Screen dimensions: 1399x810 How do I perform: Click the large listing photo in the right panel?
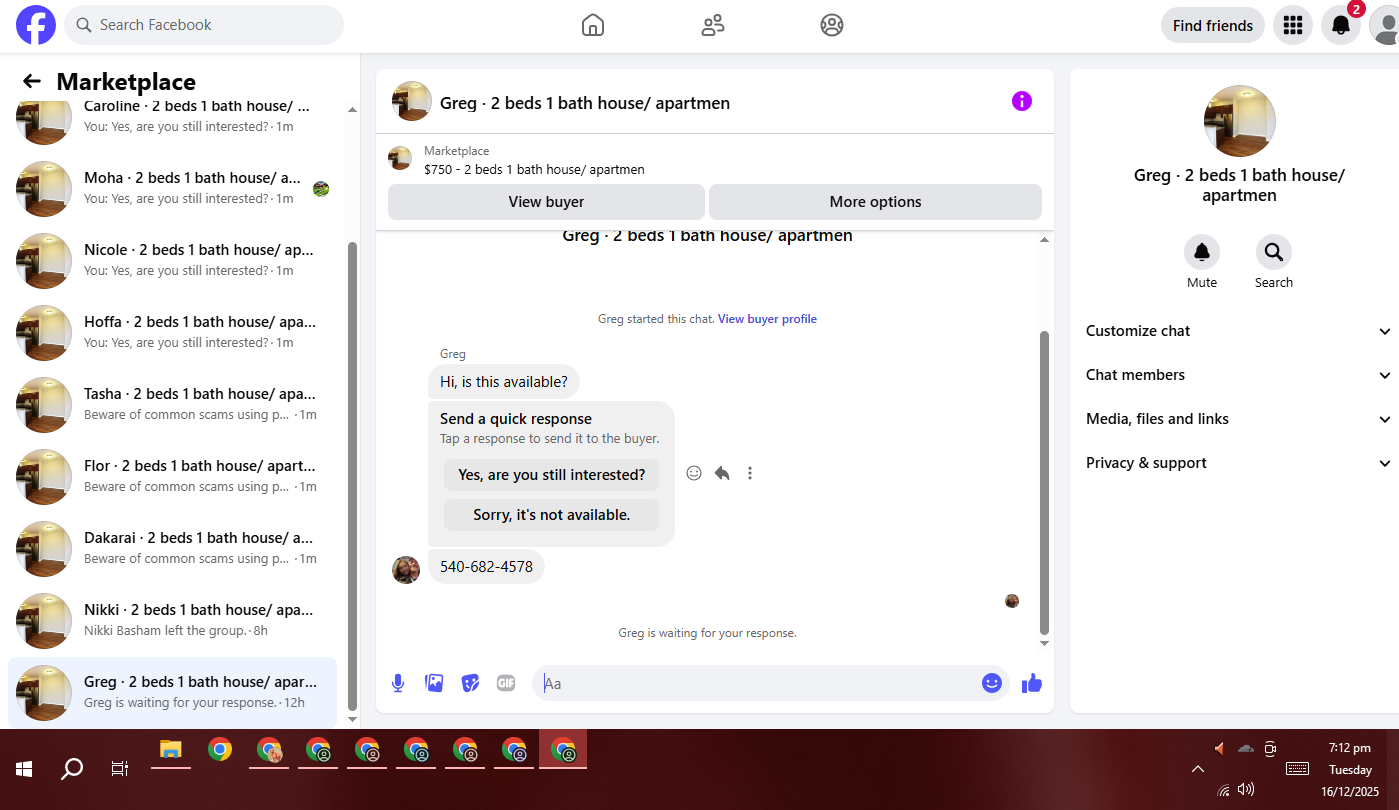pos(1239,121)
